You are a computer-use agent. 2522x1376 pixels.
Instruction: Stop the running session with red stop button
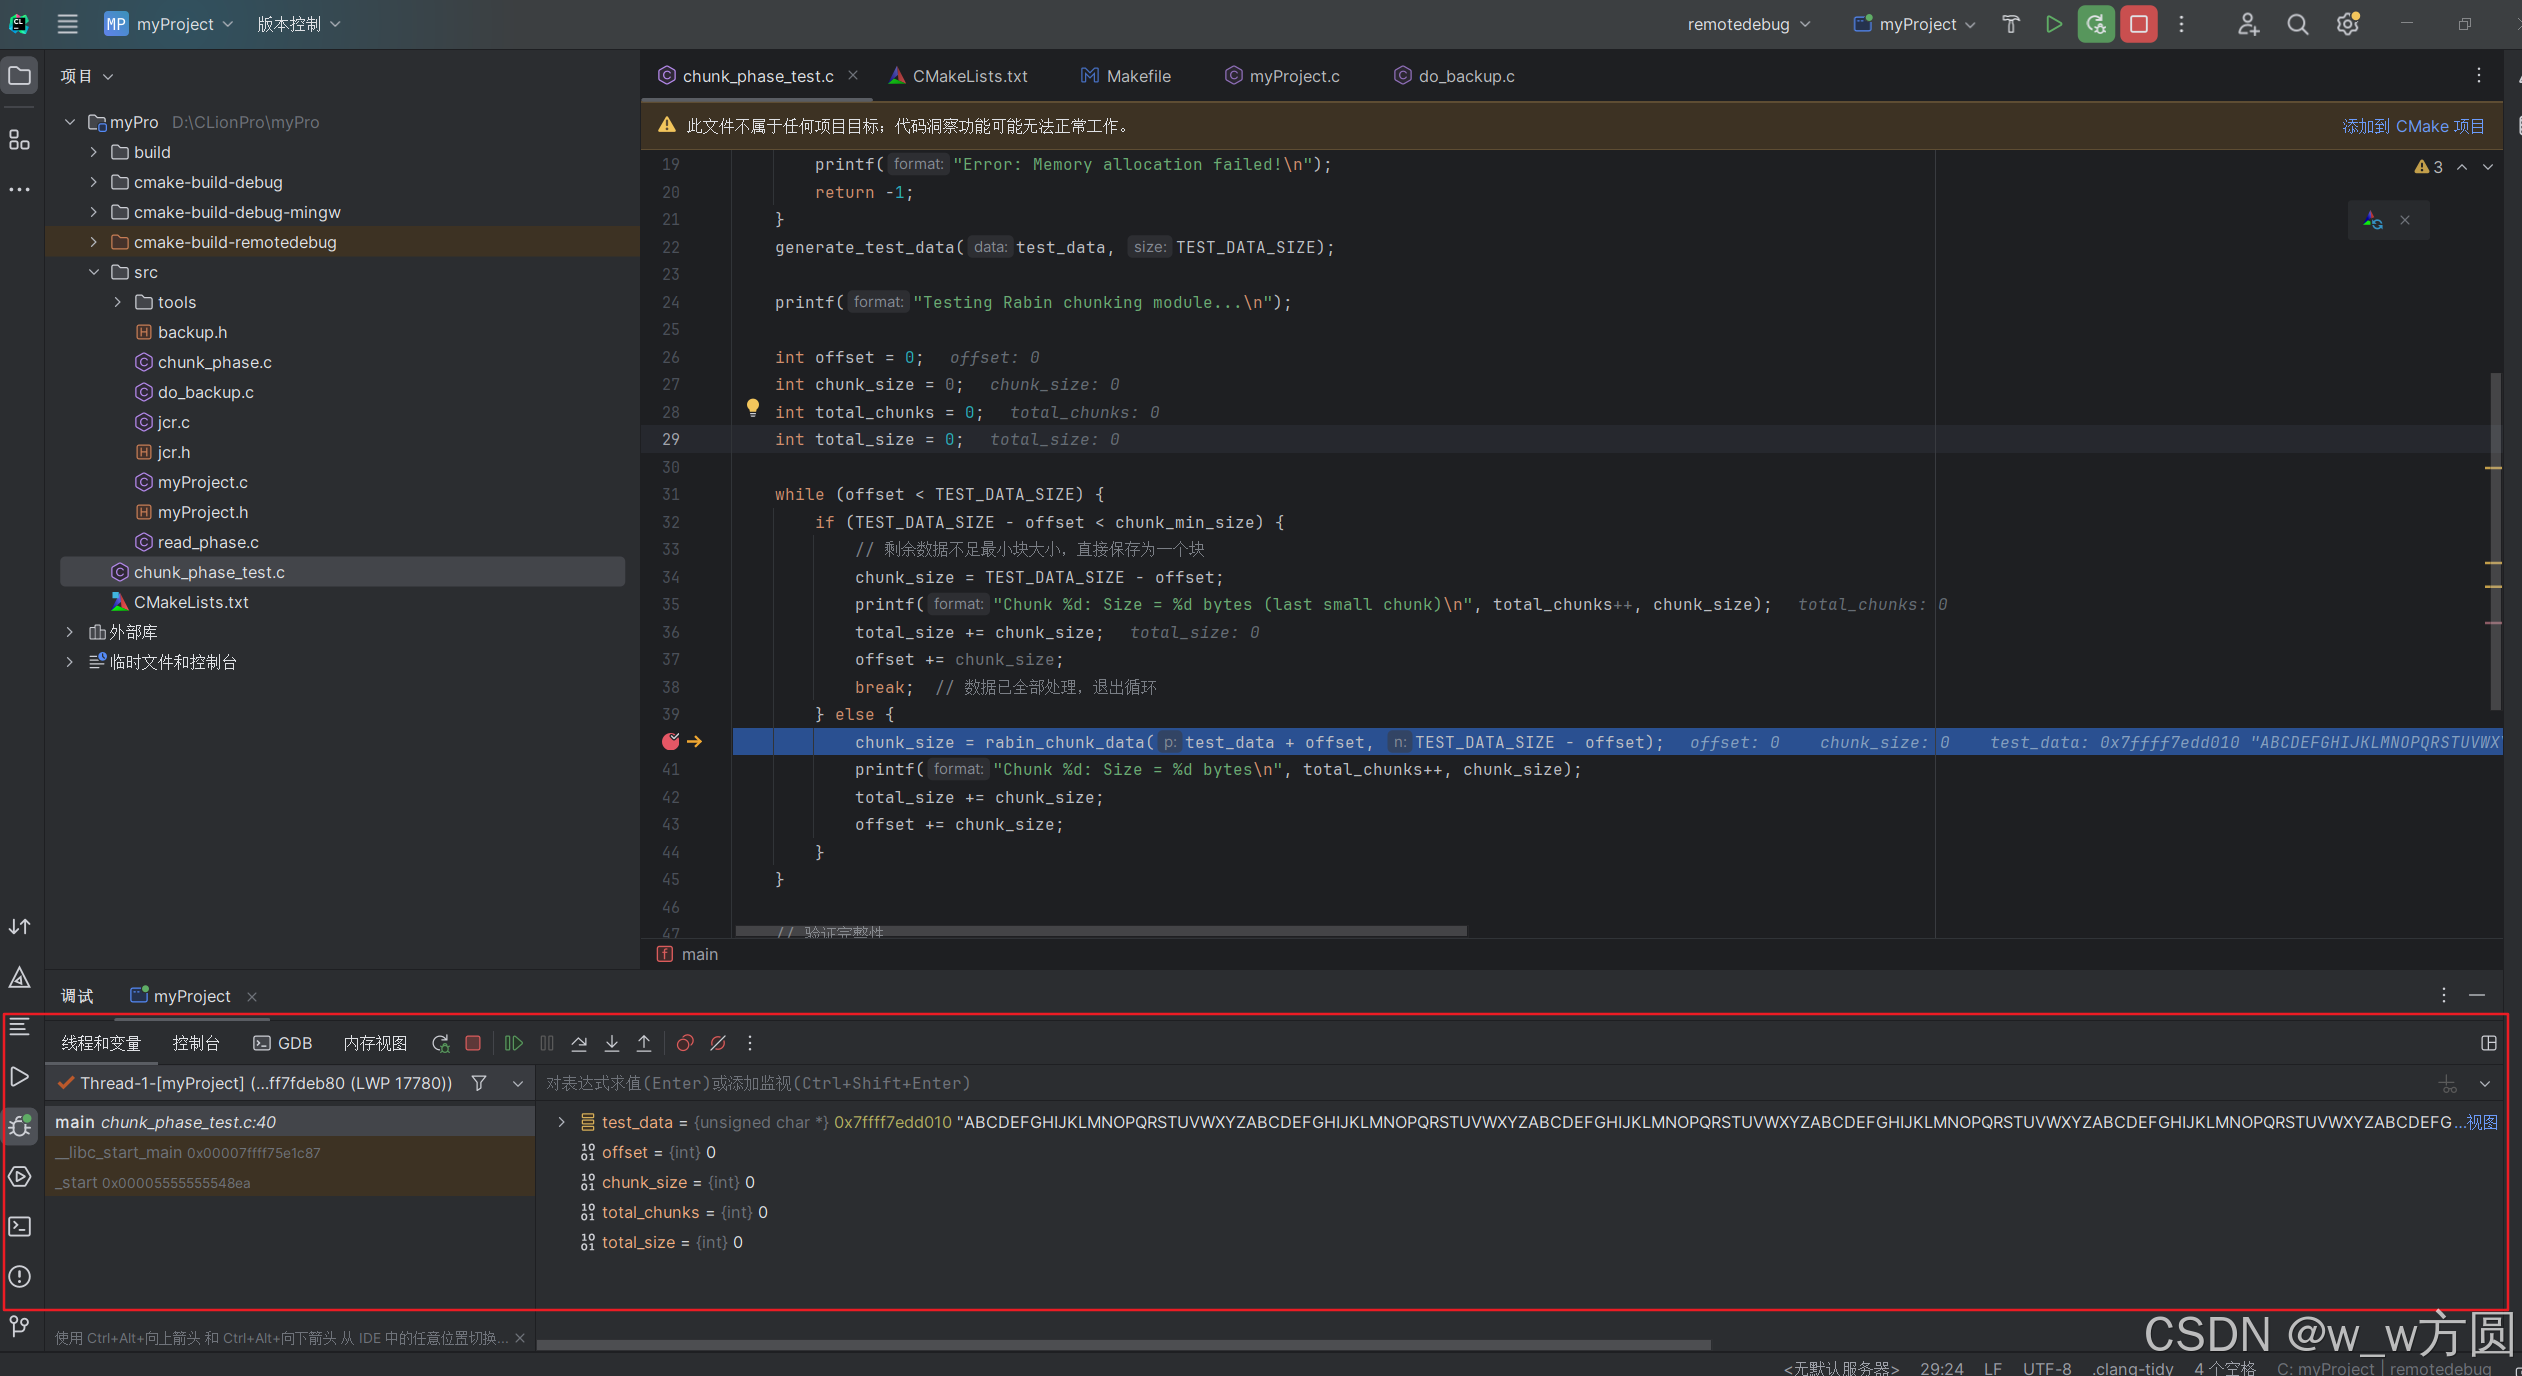click(x=2139, y=24)
